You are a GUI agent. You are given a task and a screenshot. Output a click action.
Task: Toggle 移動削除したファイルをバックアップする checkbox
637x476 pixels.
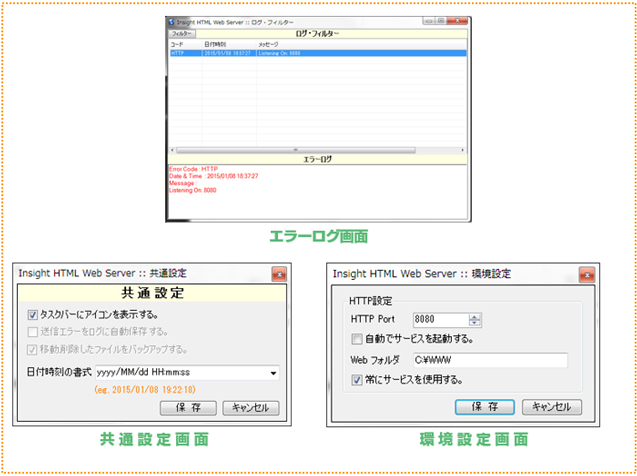tap(33, 349)
